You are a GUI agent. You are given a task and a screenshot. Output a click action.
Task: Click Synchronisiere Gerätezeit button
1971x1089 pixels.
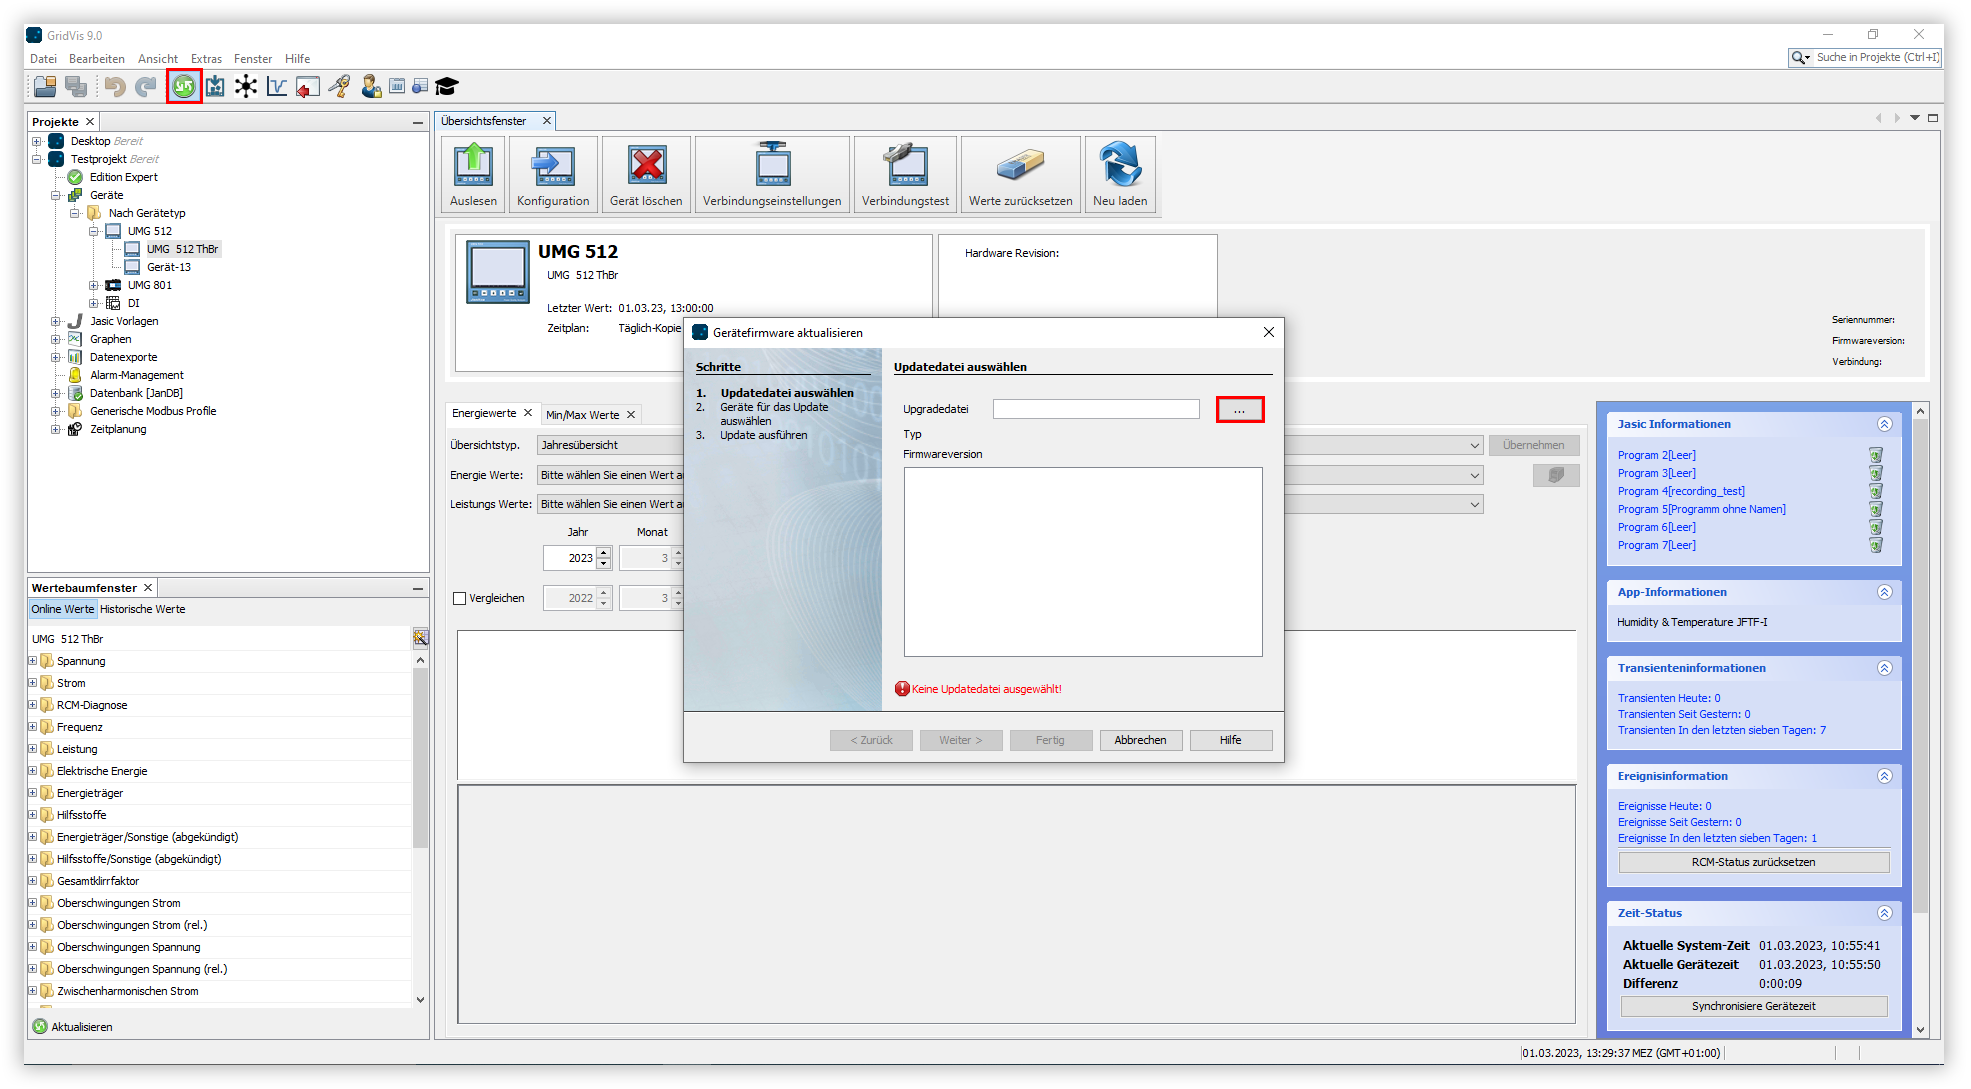(1753, 1006)
